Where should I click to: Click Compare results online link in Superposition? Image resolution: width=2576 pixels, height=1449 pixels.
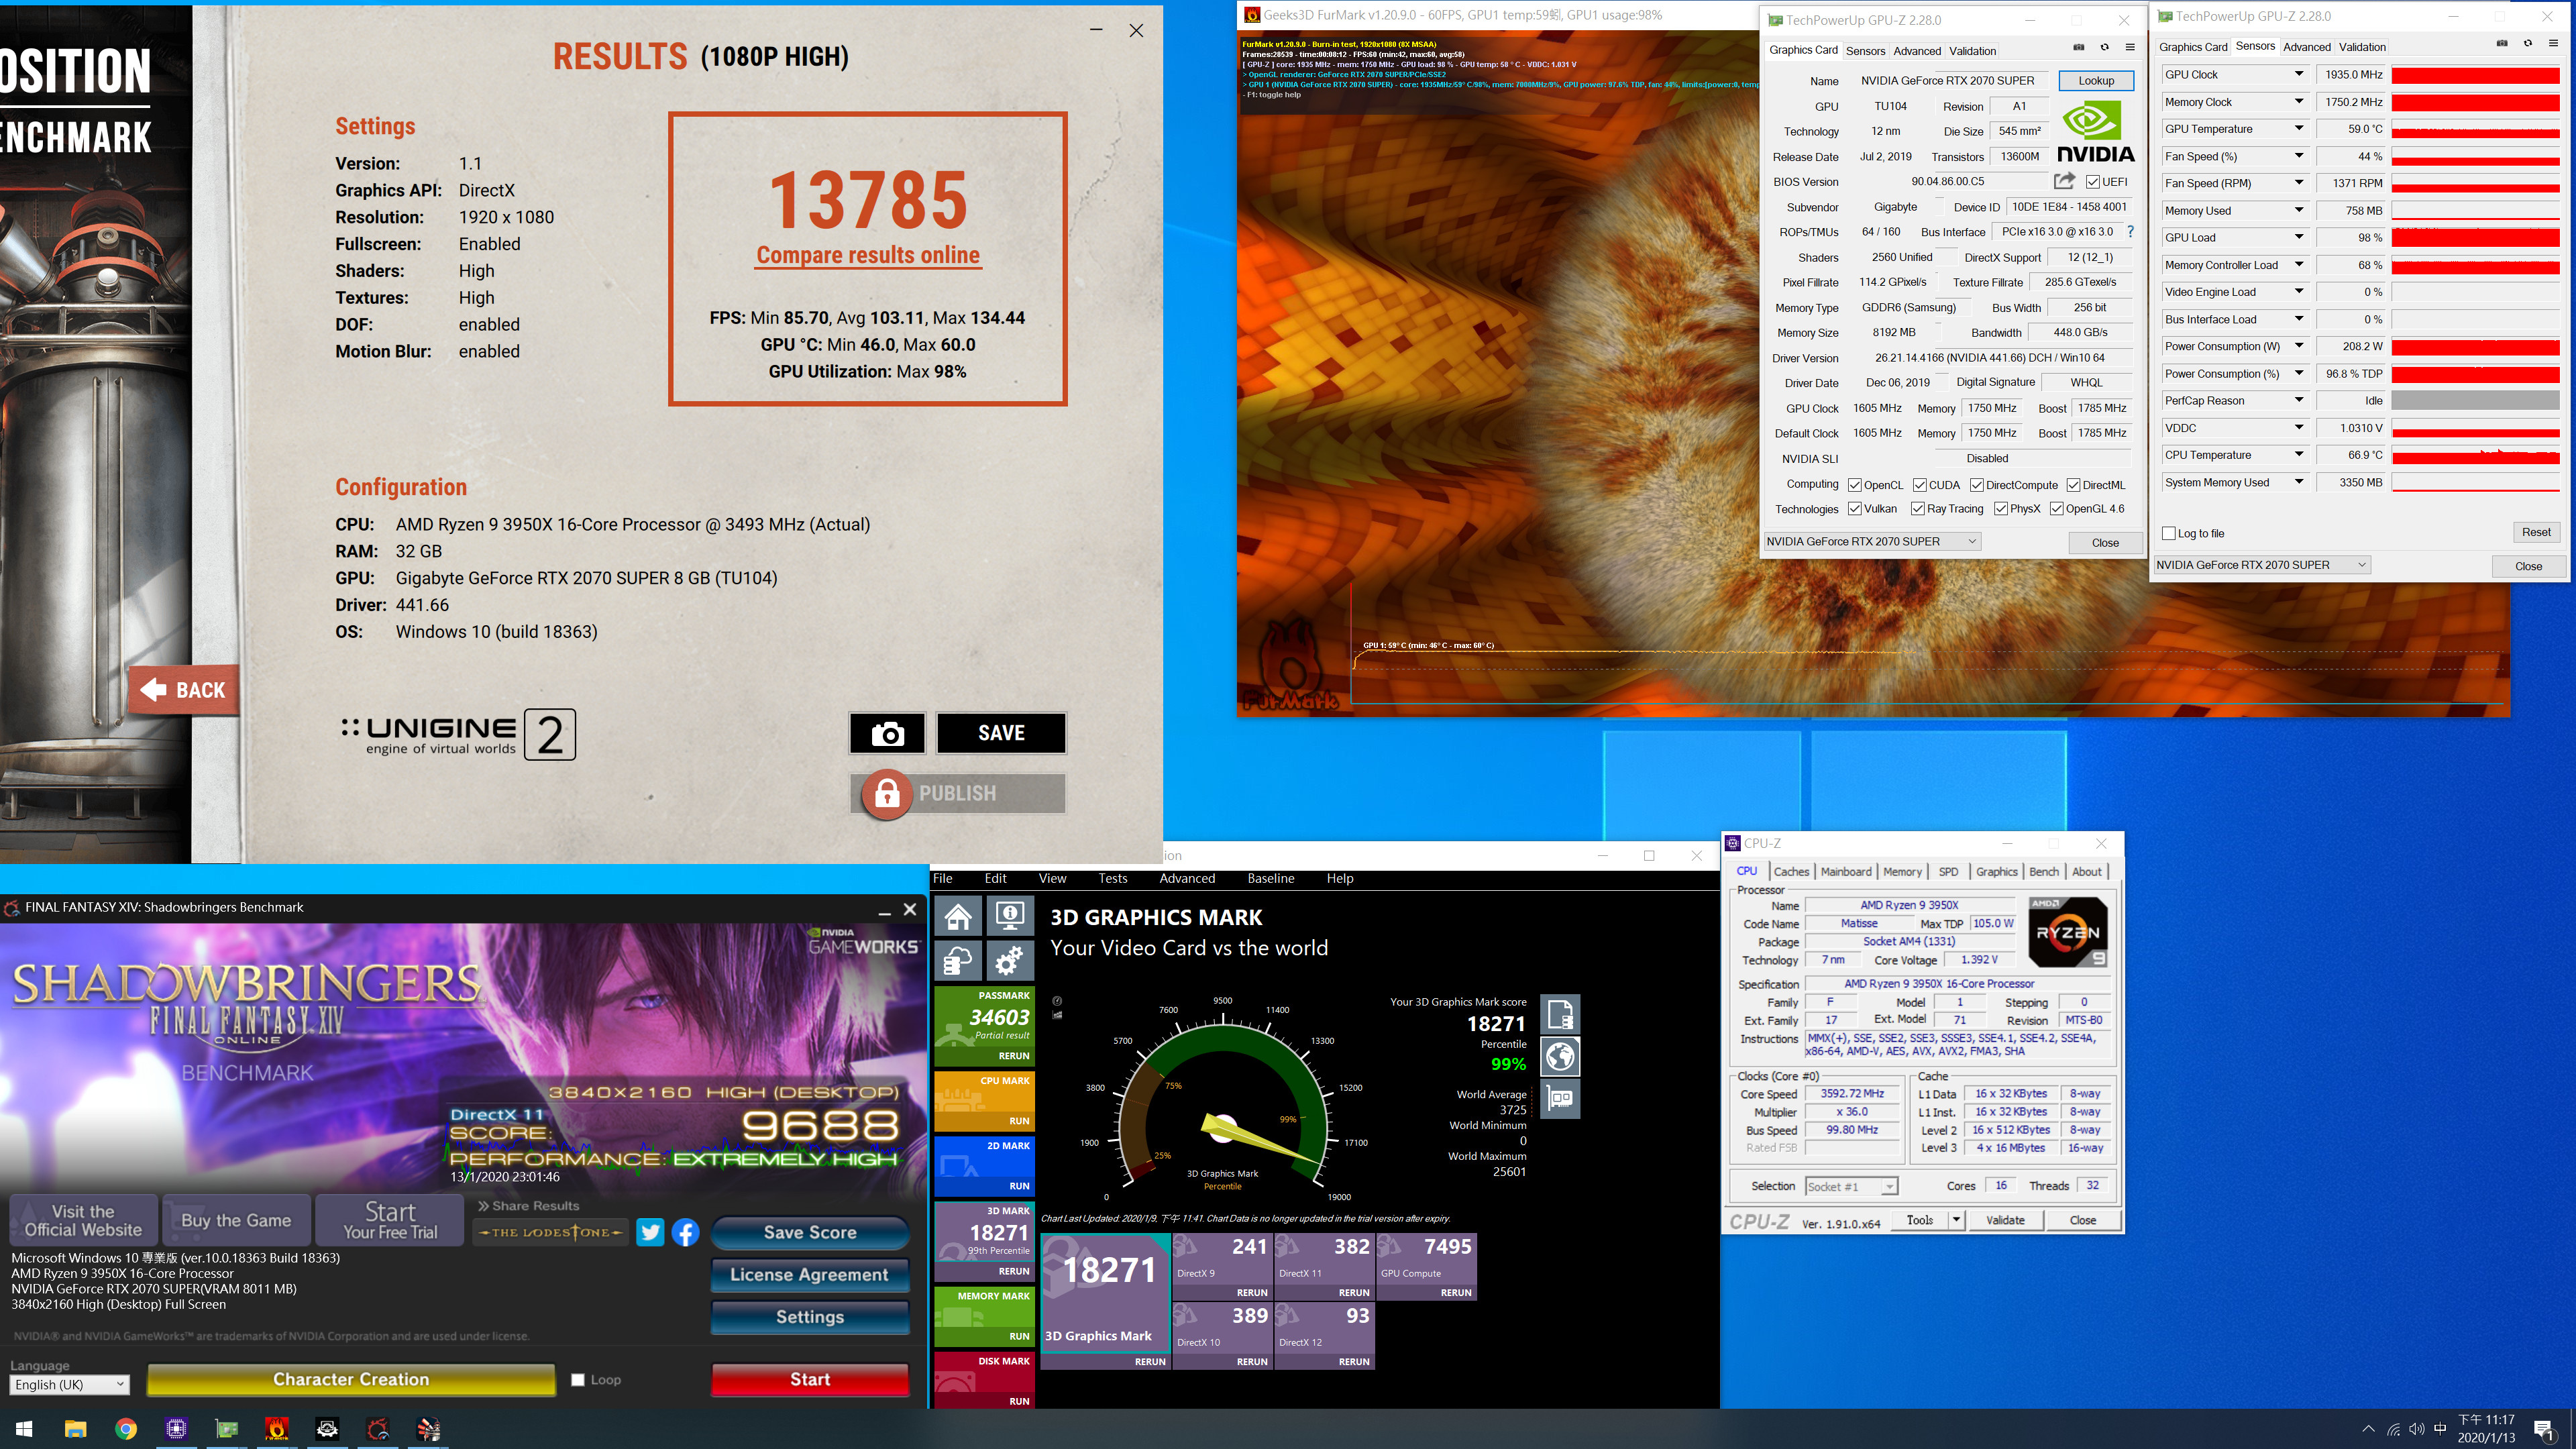[868, 255]
